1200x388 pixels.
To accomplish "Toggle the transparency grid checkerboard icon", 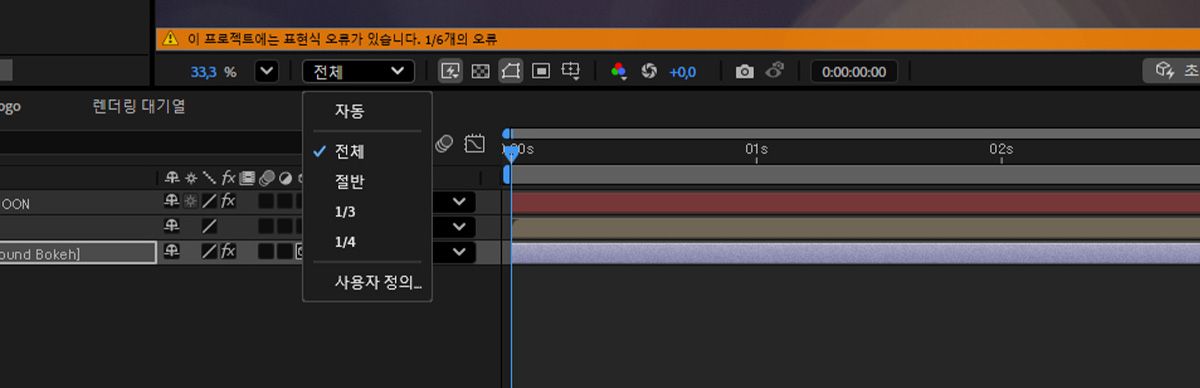I will coord(481,71).
